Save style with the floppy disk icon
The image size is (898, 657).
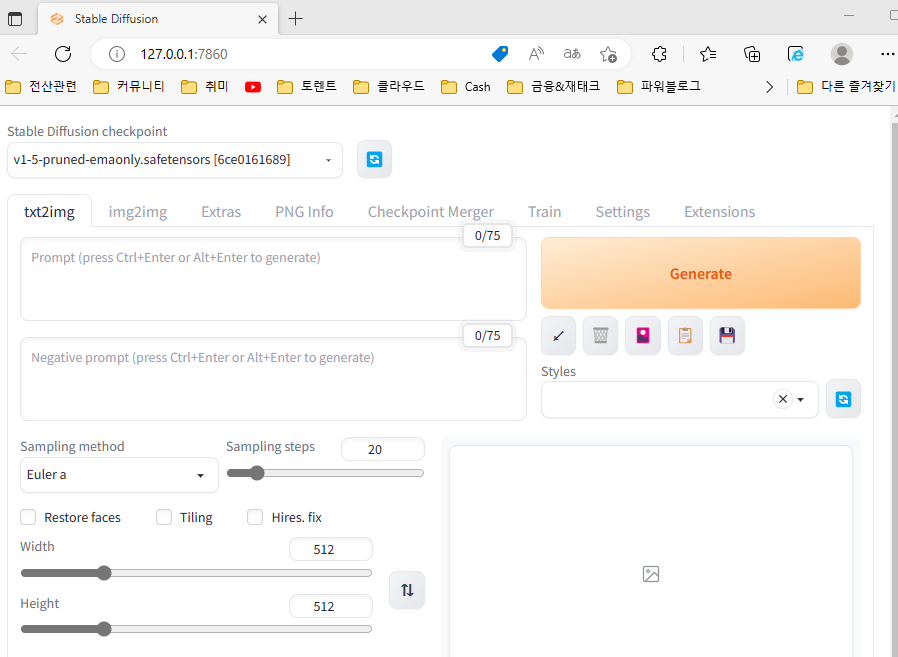[x=727, y=336]
